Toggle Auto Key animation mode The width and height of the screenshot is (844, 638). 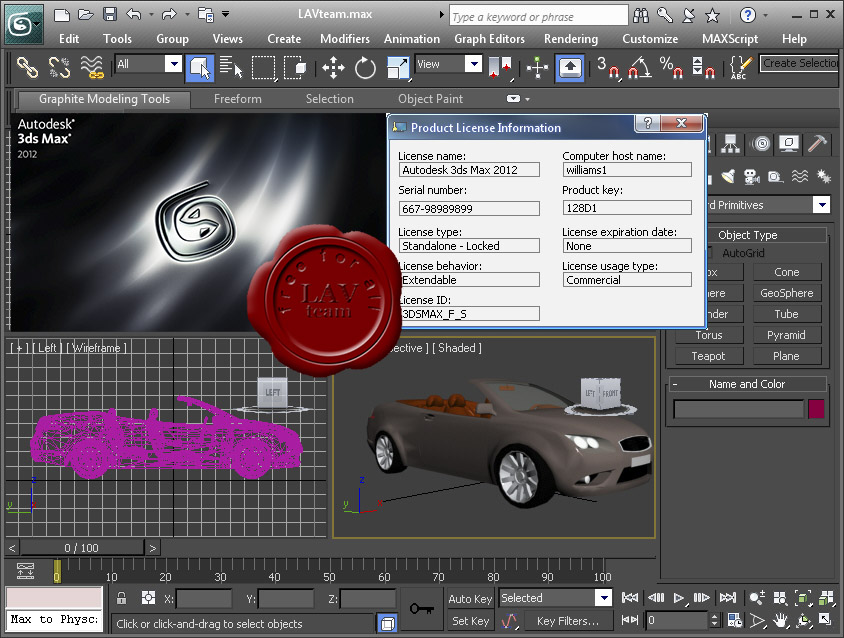470,599
